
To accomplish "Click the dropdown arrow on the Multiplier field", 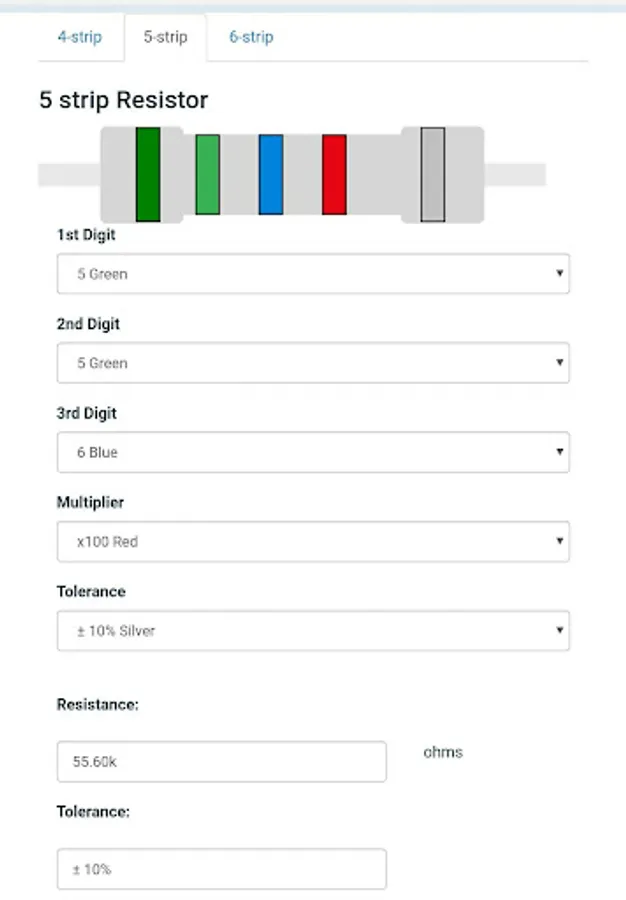I will (560, 540).
